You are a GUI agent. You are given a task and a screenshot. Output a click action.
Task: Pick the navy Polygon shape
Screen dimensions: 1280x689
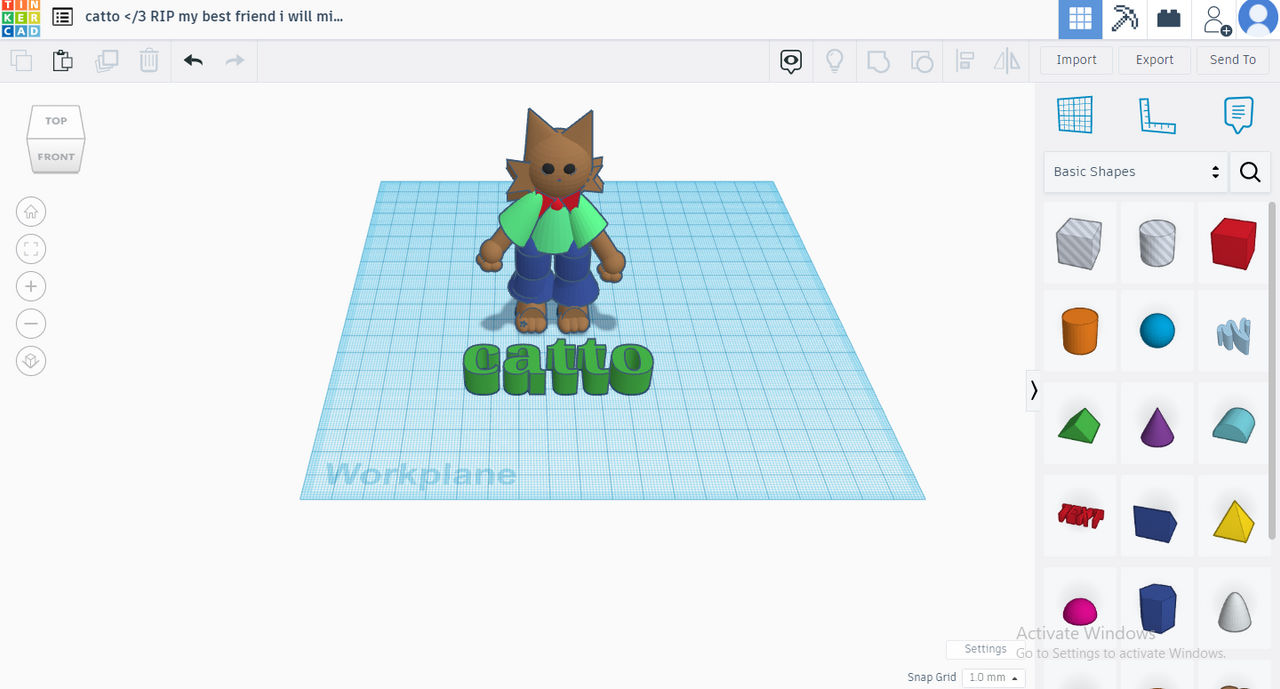[1157, 607]
